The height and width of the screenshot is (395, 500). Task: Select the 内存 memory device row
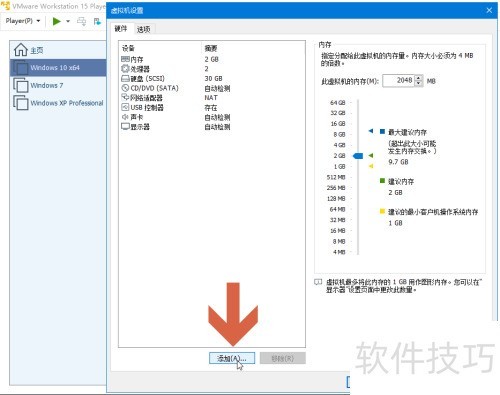tap(212, 59)
